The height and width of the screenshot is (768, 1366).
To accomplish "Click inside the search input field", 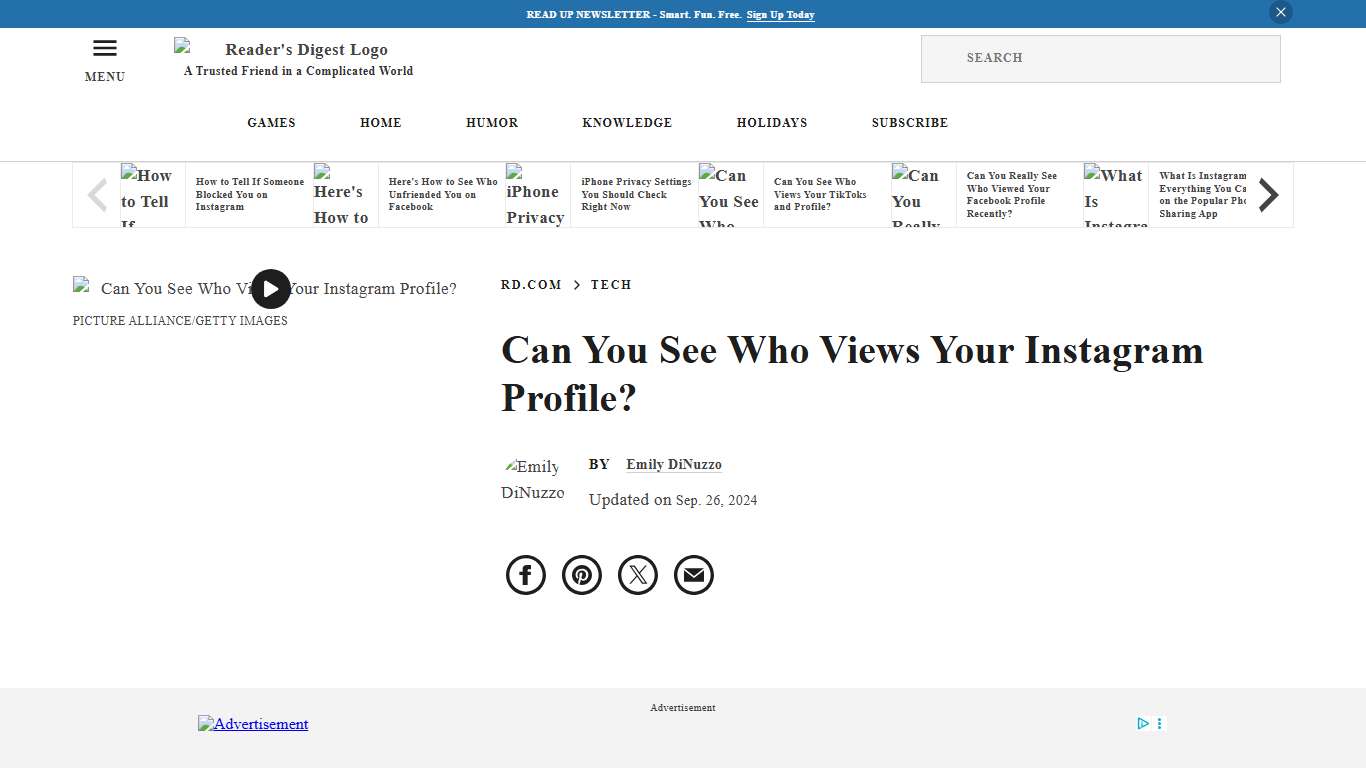I will click(1100, 58).
